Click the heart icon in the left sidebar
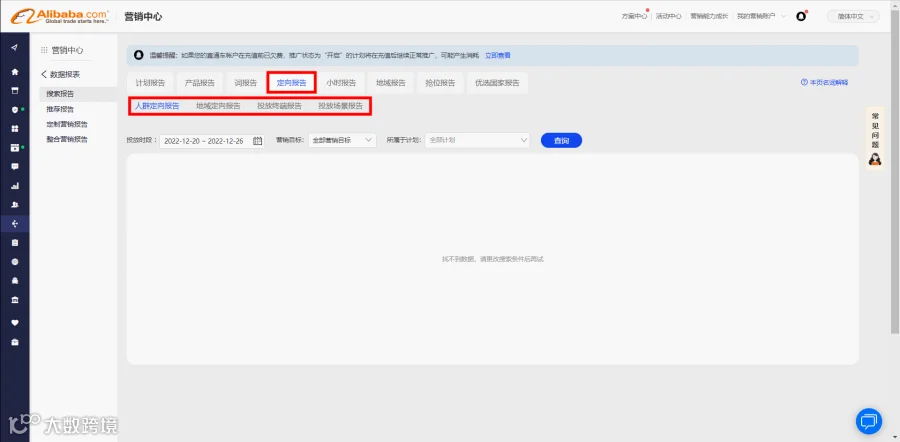 click(x=15, y=323)
